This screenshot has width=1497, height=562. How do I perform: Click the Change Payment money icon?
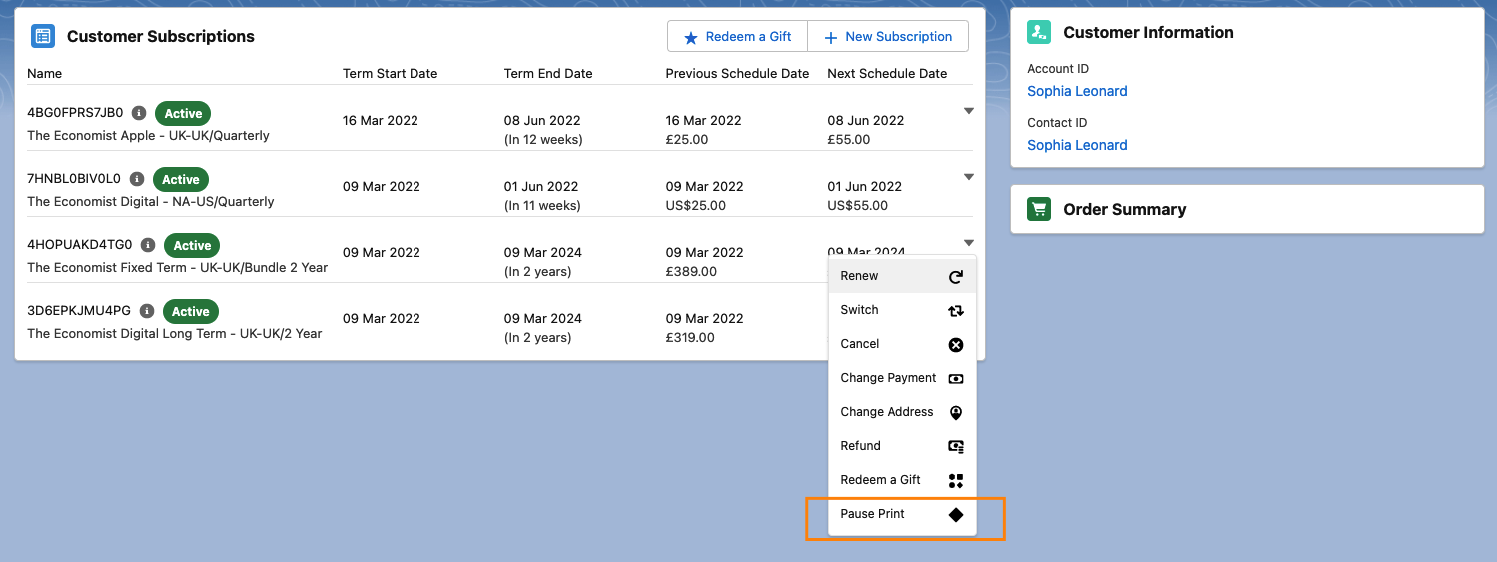956,379
